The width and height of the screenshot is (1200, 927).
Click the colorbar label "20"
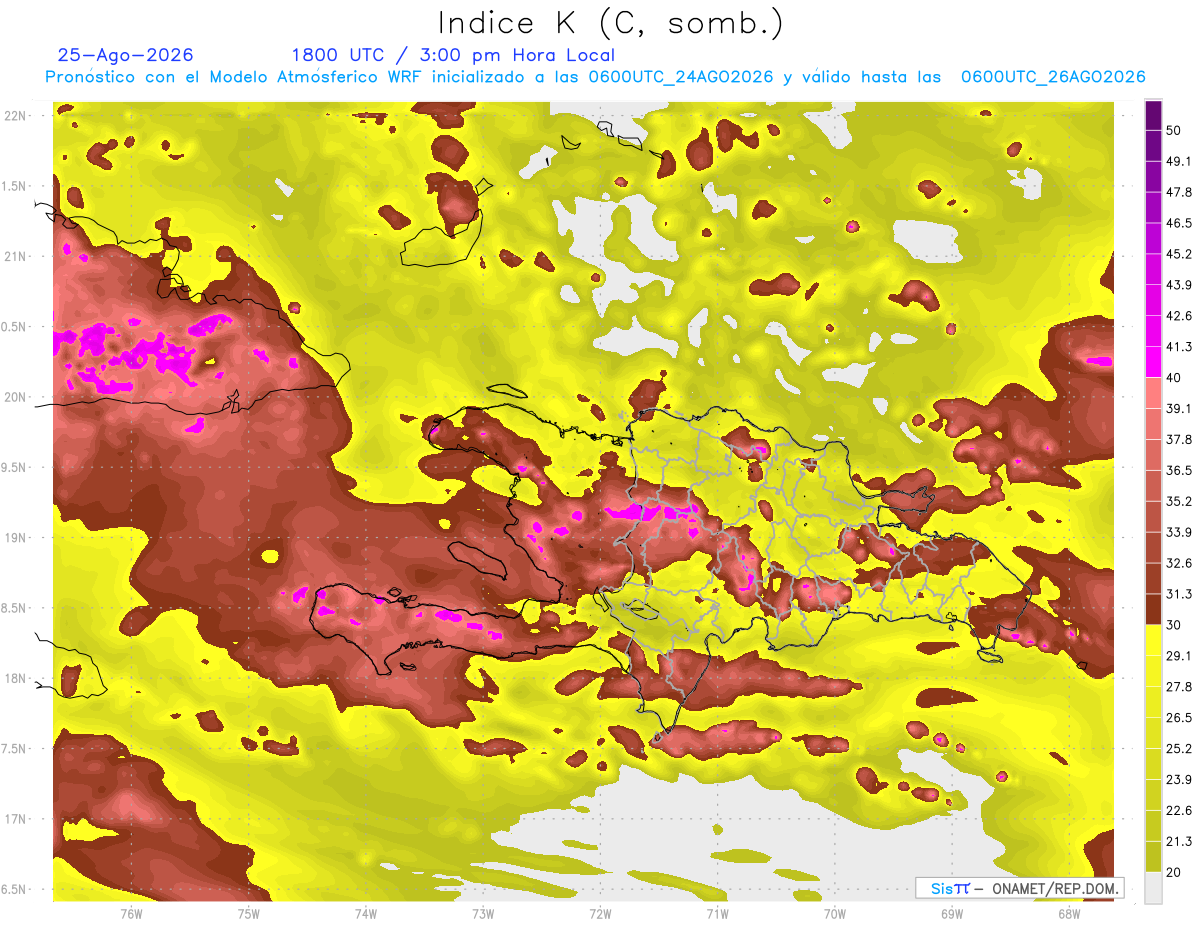(x=1175, y=871)
